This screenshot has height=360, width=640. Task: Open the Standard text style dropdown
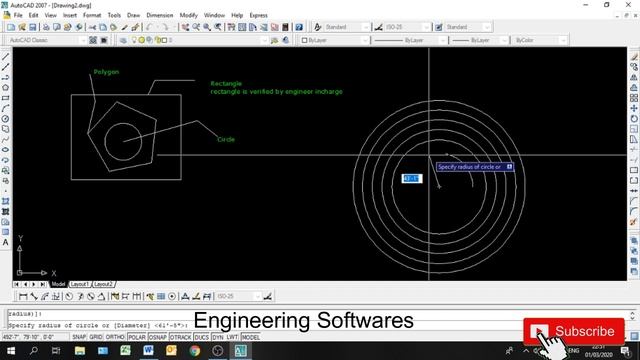coord(366,27)
